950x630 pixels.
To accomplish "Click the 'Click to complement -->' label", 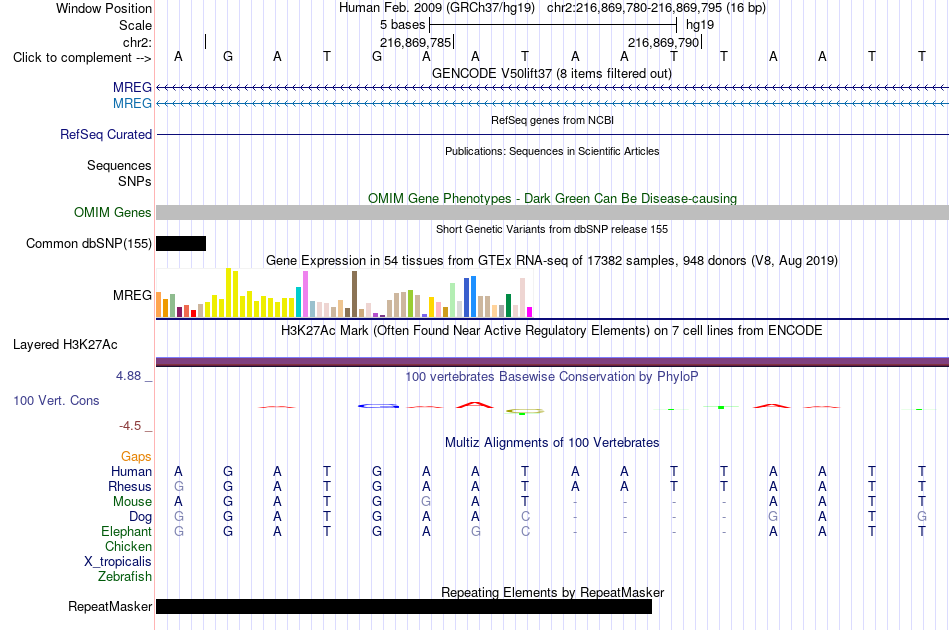I will coord(82,58).
